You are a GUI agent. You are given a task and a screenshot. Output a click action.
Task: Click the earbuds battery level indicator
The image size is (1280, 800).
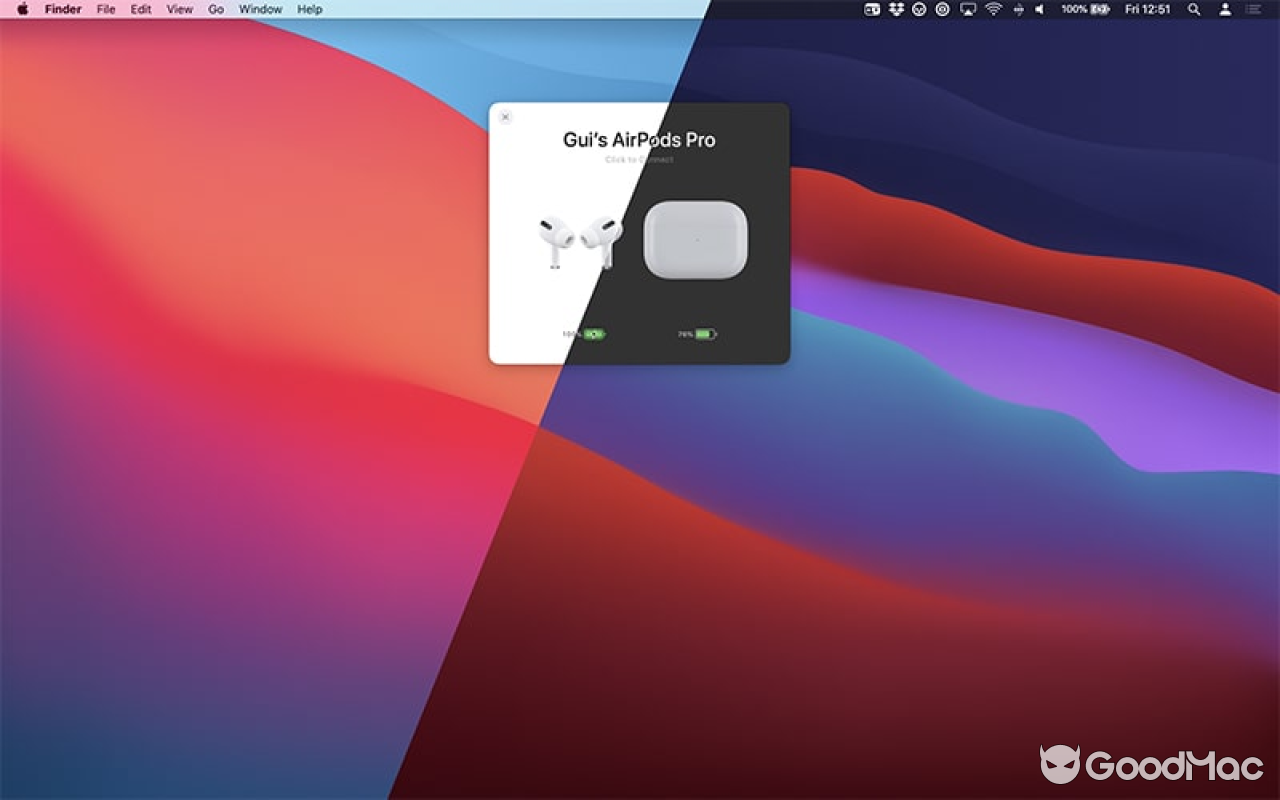[584, 334]
